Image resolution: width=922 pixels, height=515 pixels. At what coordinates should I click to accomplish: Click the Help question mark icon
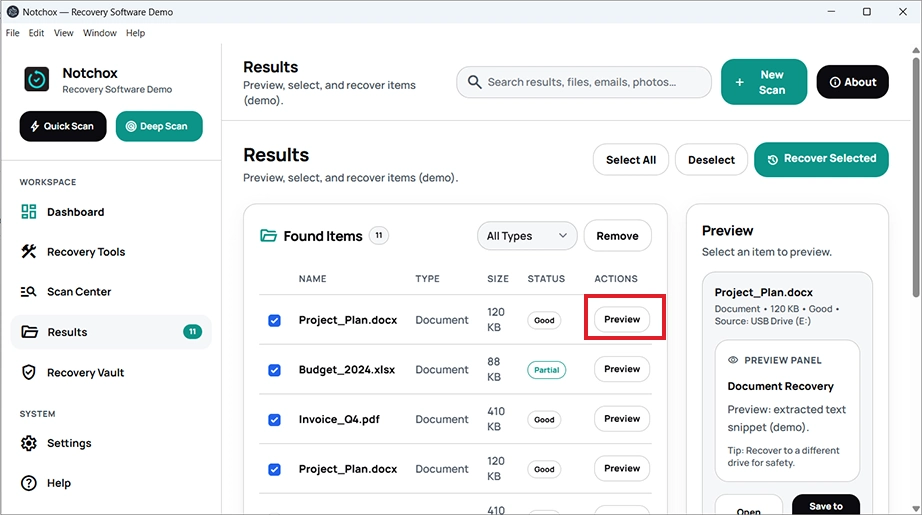pos(29,483)
